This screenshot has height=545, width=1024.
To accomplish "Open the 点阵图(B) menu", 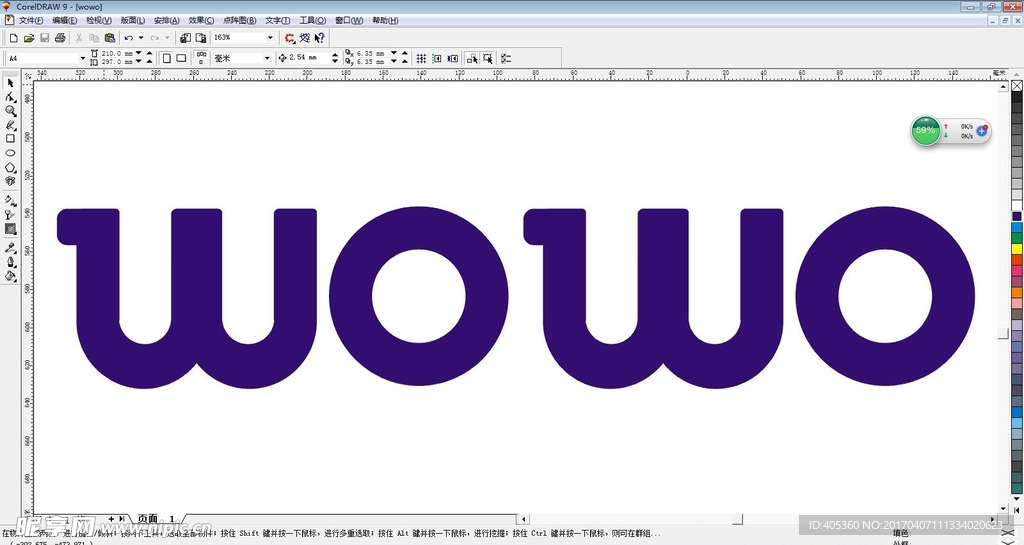I will 240,20.
